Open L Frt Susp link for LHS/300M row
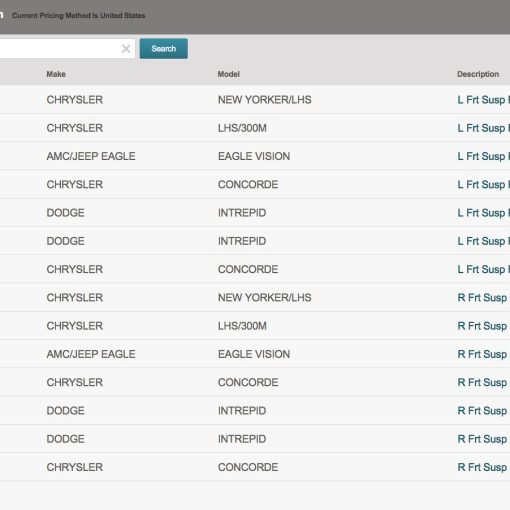 pos(483,128)
